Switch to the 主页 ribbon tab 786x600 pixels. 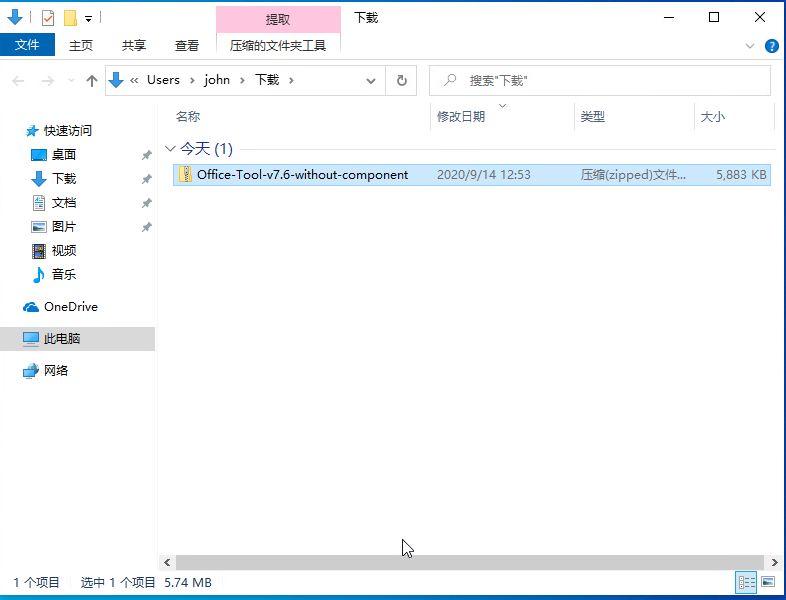(81, 46)
